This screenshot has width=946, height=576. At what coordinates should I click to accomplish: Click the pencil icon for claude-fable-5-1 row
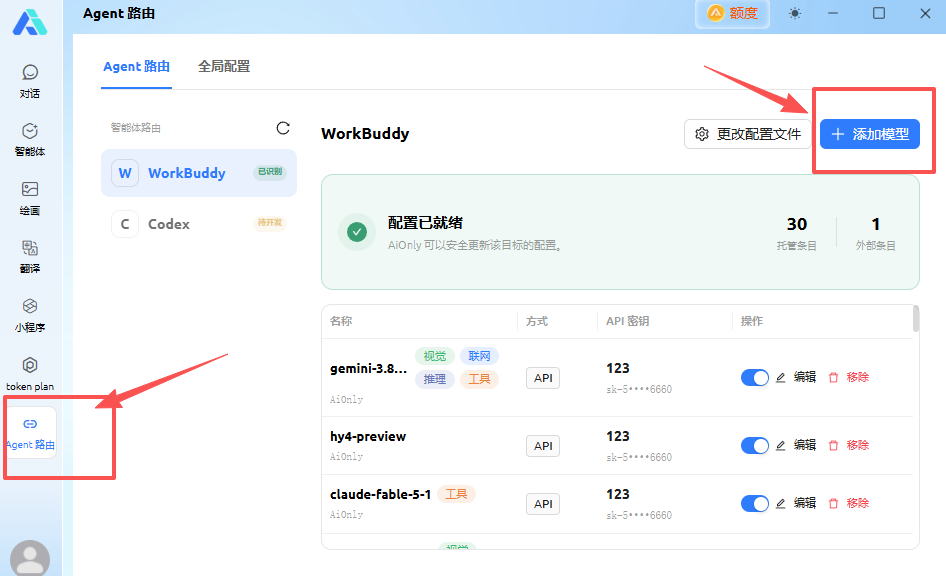tap(781, 504)
